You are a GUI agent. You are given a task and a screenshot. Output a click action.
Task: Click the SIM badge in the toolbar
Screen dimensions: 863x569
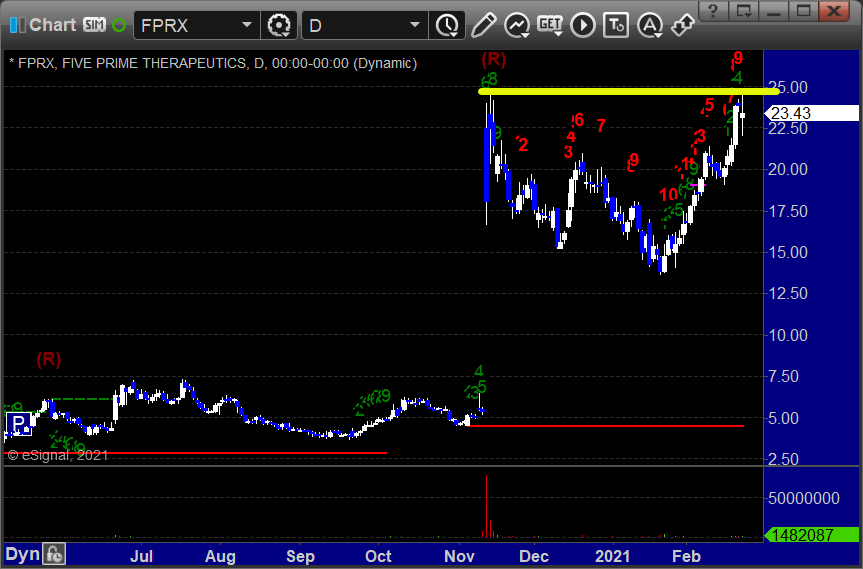click(94, 25)
